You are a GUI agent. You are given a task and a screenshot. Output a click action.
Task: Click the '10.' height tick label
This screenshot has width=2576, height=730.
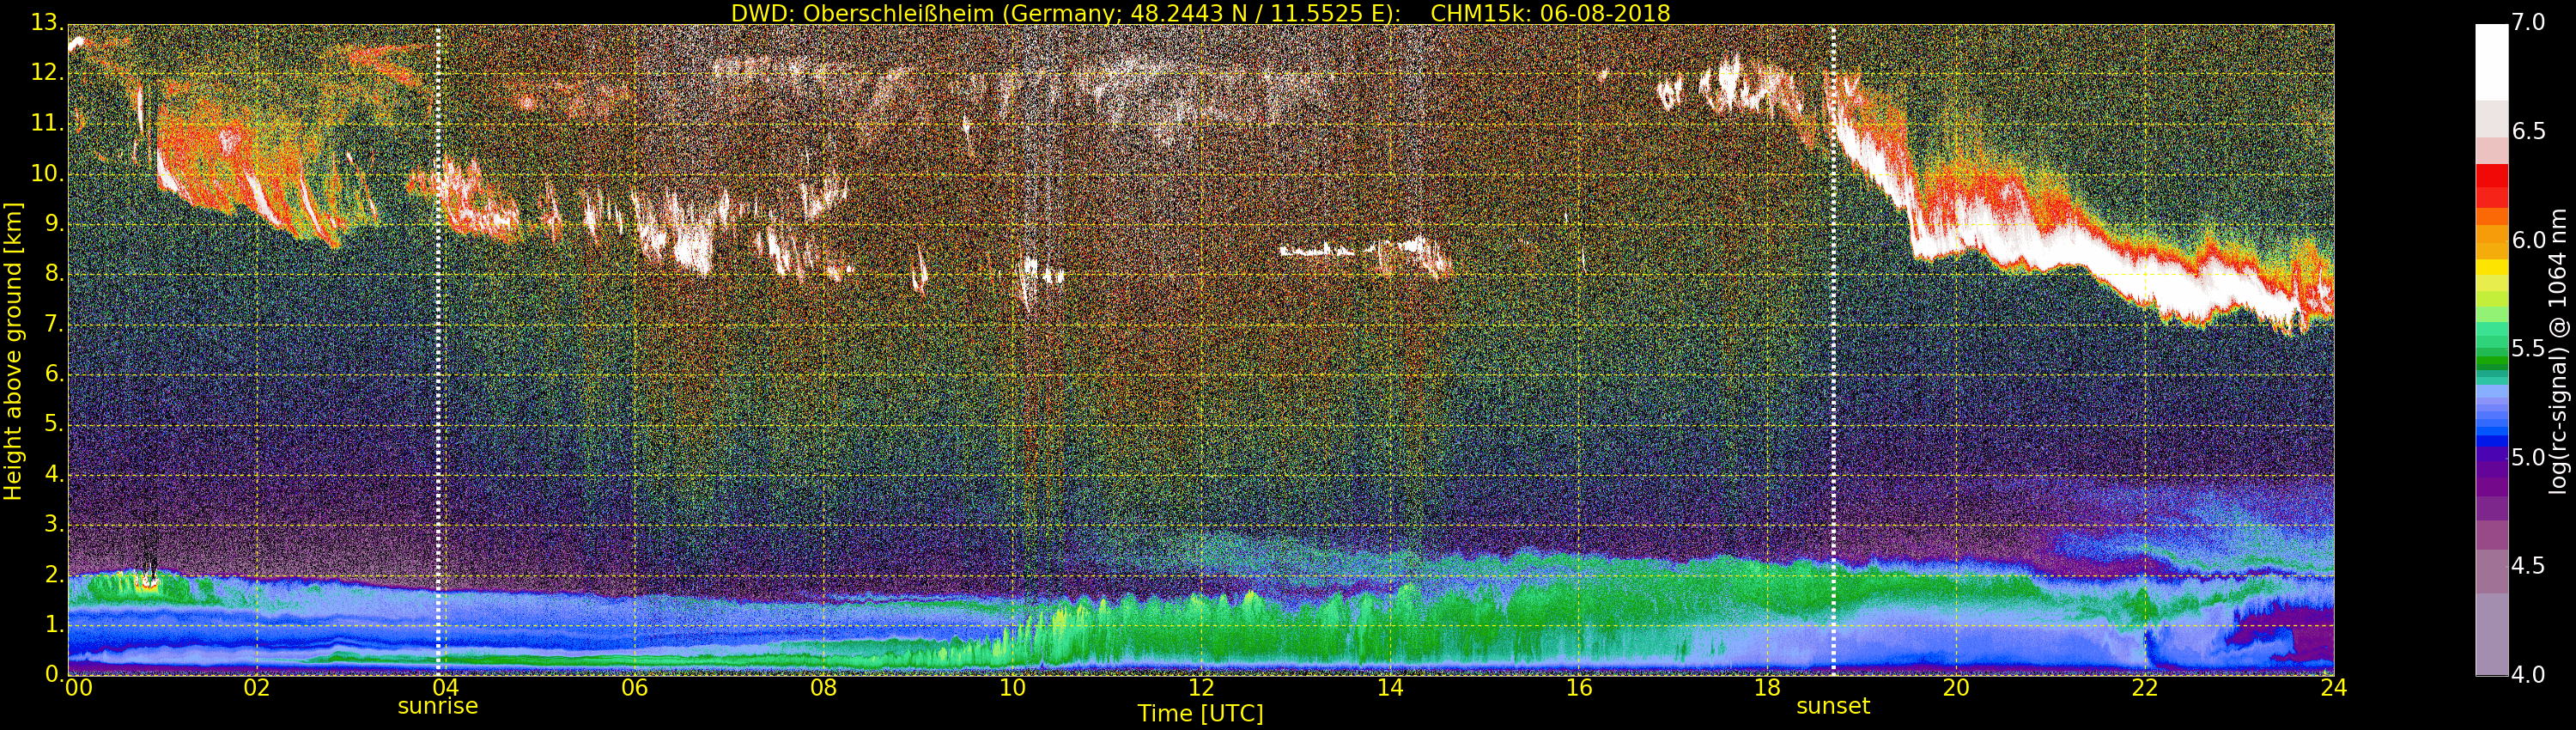pyautogui.click(x=48, y=173)
